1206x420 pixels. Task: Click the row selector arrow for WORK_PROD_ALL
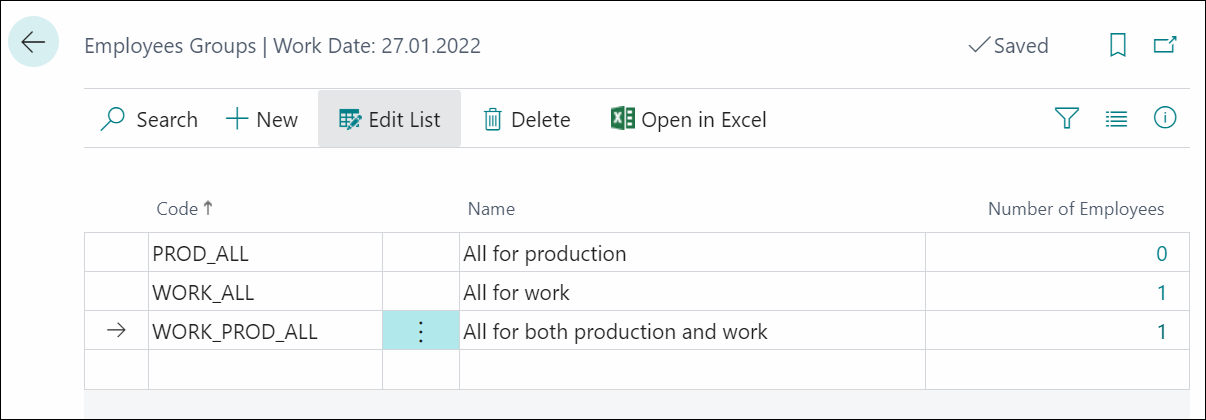[116, 332]
